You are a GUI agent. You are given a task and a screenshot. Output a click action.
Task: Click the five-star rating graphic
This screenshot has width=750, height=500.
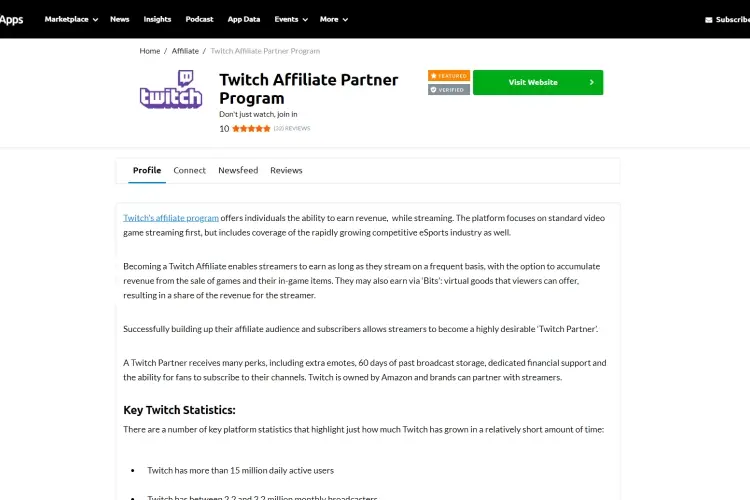(x=251, y=128)
